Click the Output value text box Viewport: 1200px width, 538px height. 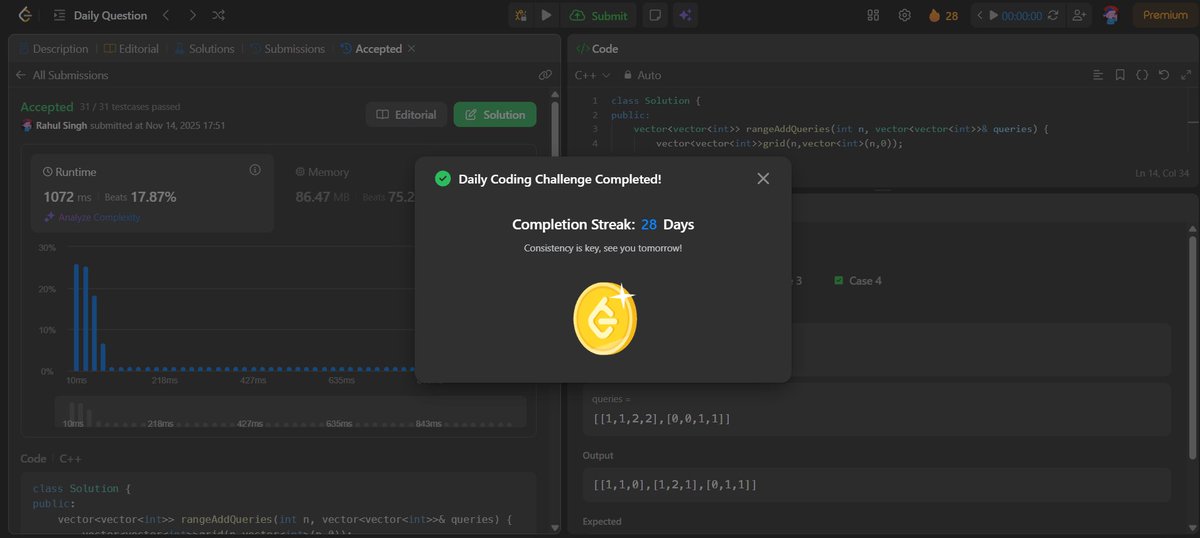coord(876,484)
